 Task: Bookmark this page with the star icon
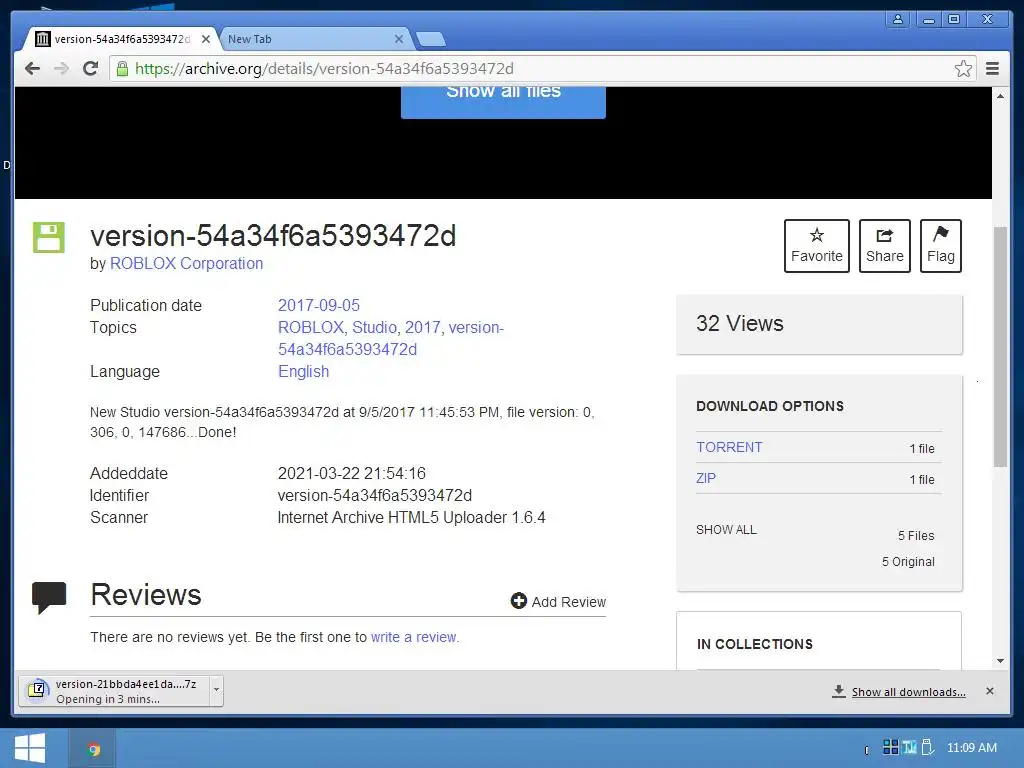click(963, 69)
